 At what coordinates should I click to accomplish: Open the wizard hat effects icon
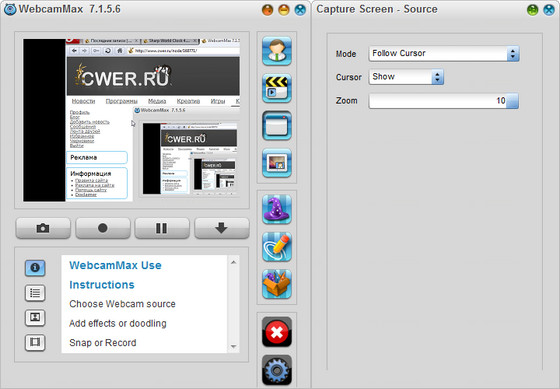277,209
